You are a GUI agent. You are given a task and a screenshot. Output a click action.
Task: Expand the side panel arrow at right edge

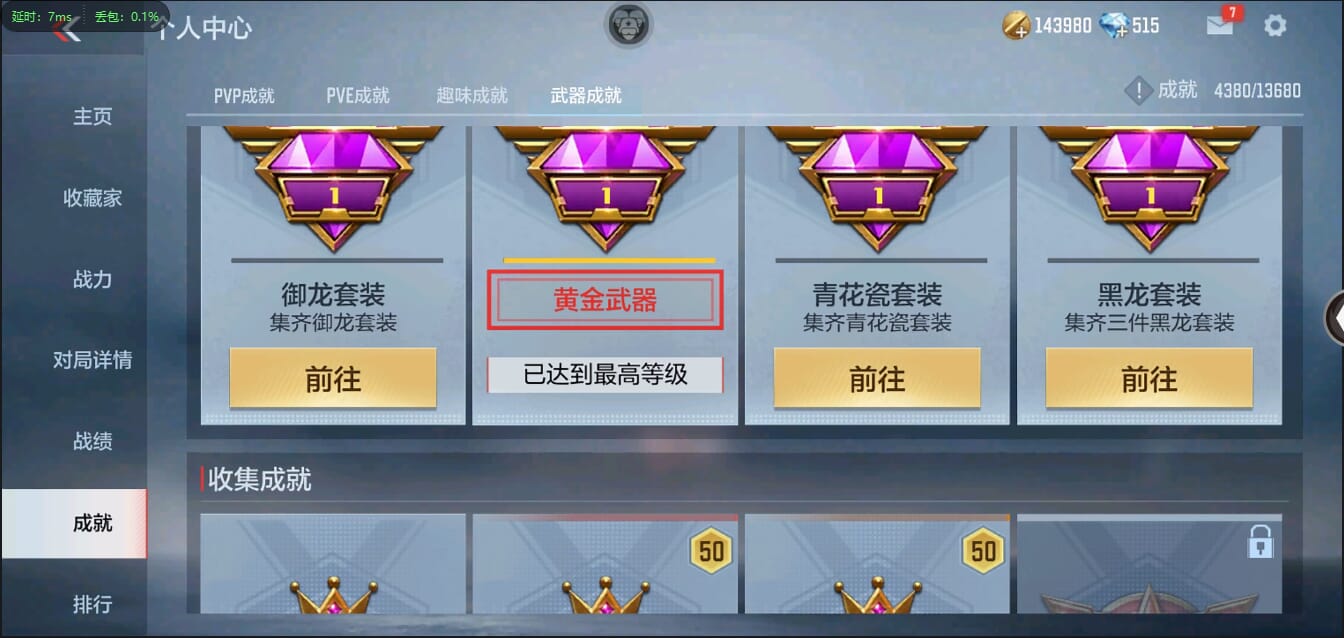[x=1334, y=317]
